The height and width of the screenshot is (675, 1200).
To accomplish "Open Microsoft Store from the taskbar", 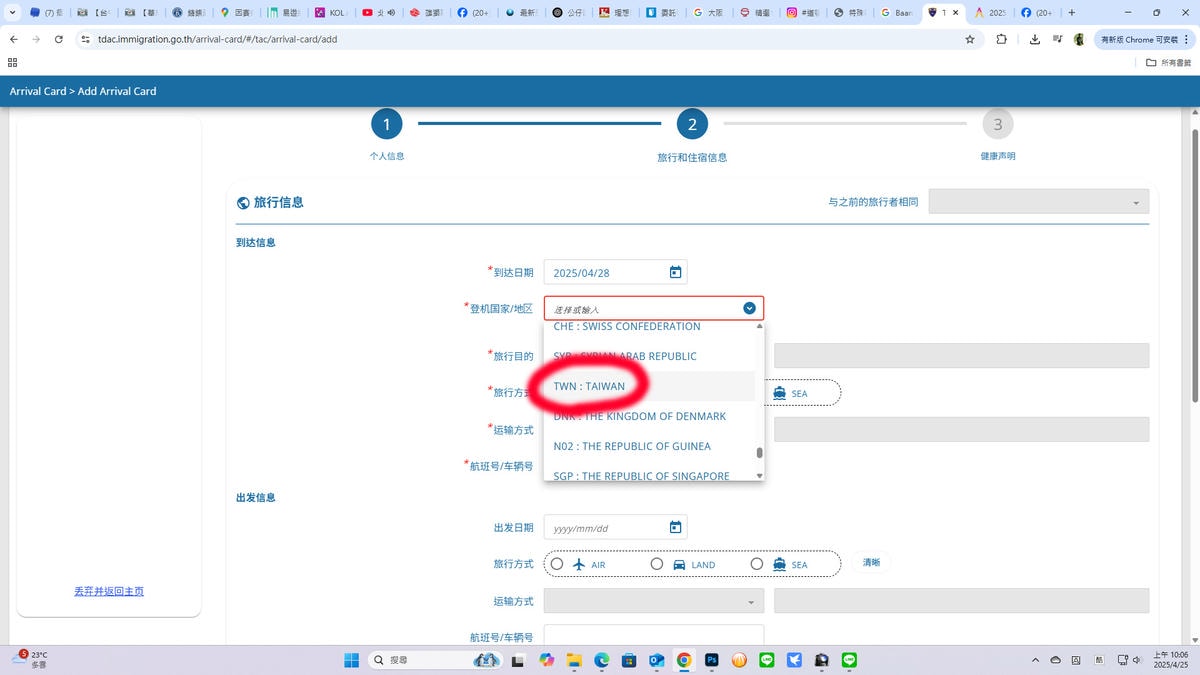I will tap(629, 660).
